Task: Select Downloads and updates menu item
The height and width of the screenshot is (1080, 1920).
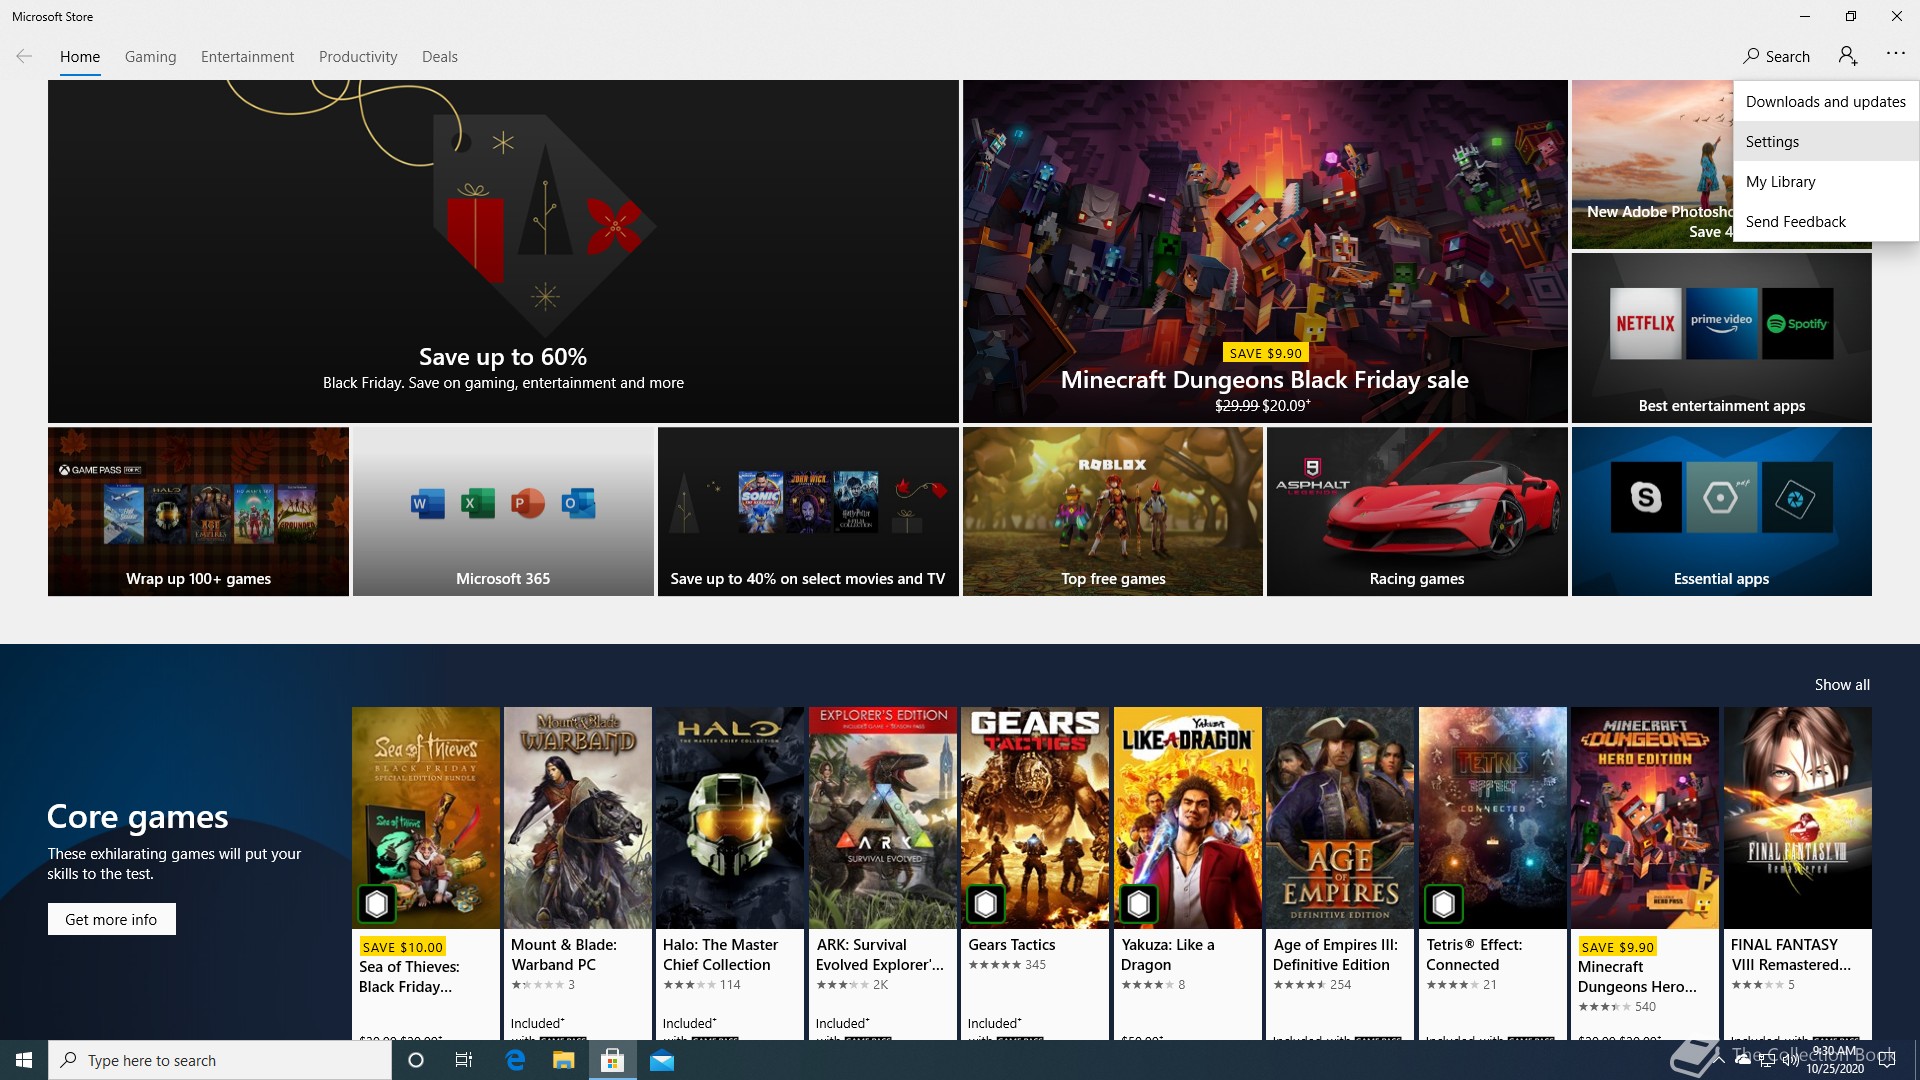Action: pos(1825,101)
